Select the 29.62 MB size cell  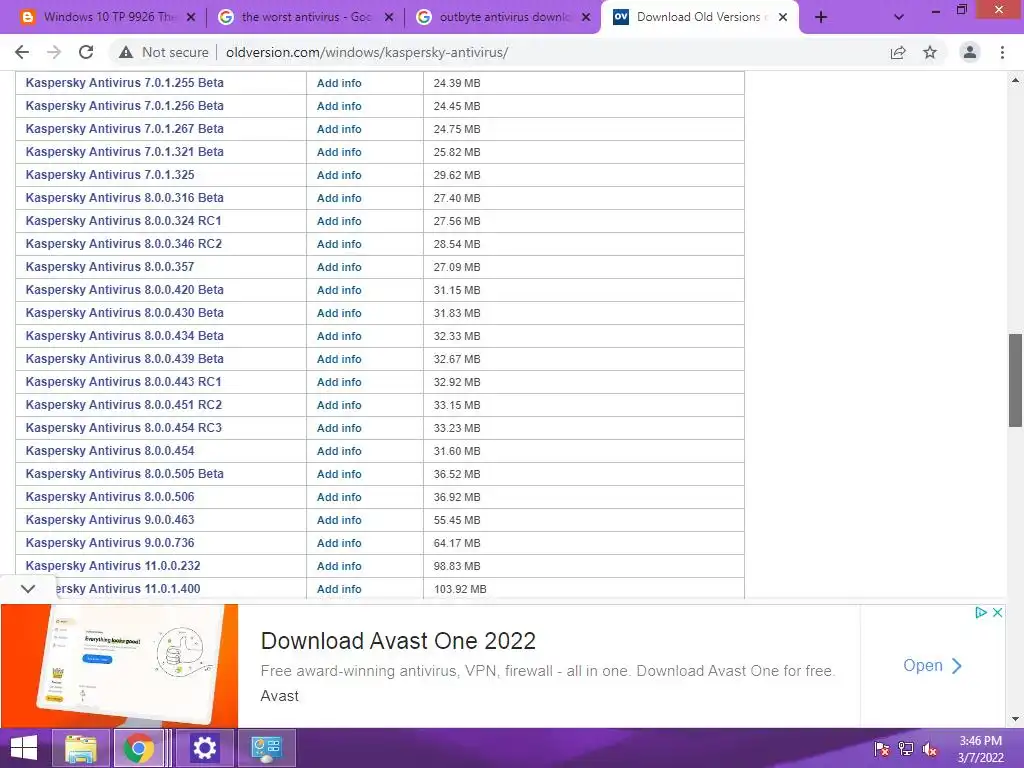(584, 175)
